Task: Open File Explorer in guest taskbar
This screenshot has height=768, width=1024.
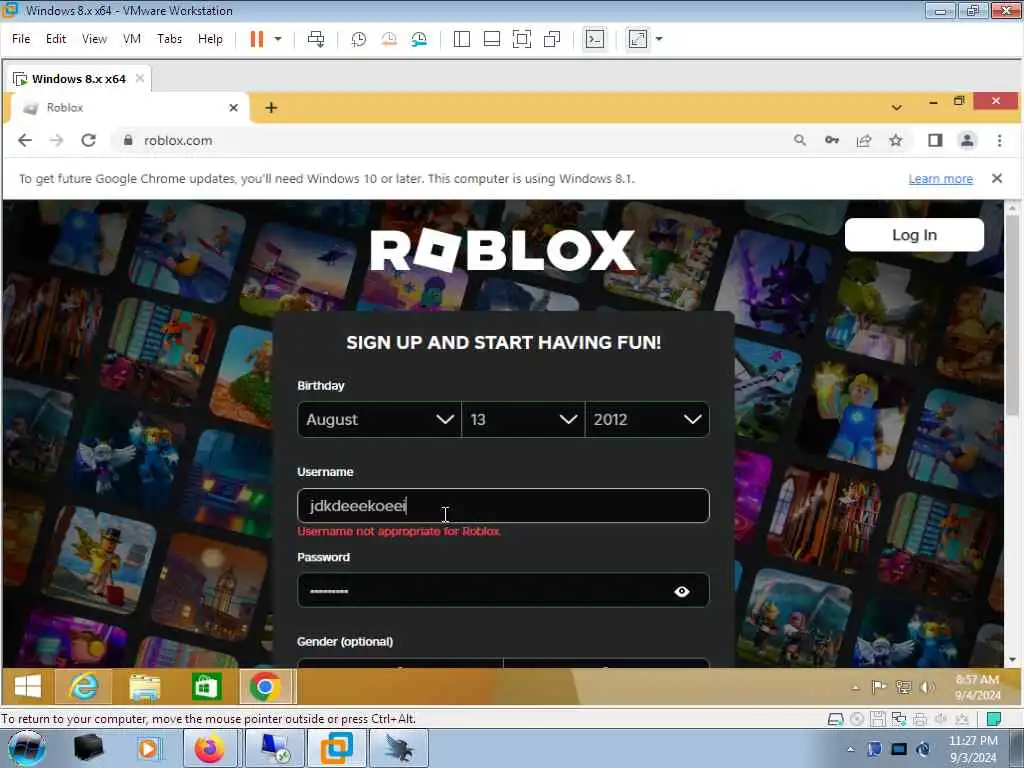Action: tap(144, 687)
